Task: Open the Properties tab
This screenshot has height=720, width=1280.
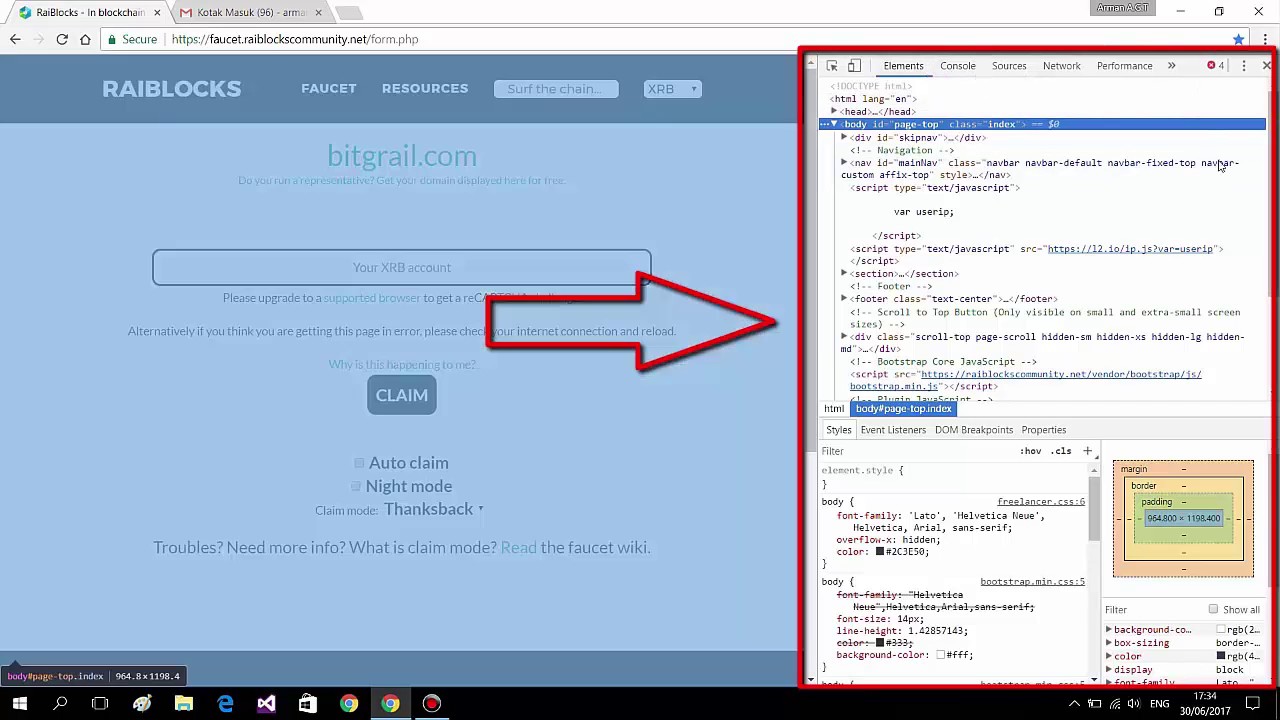Action: [x=1043, y=430]
